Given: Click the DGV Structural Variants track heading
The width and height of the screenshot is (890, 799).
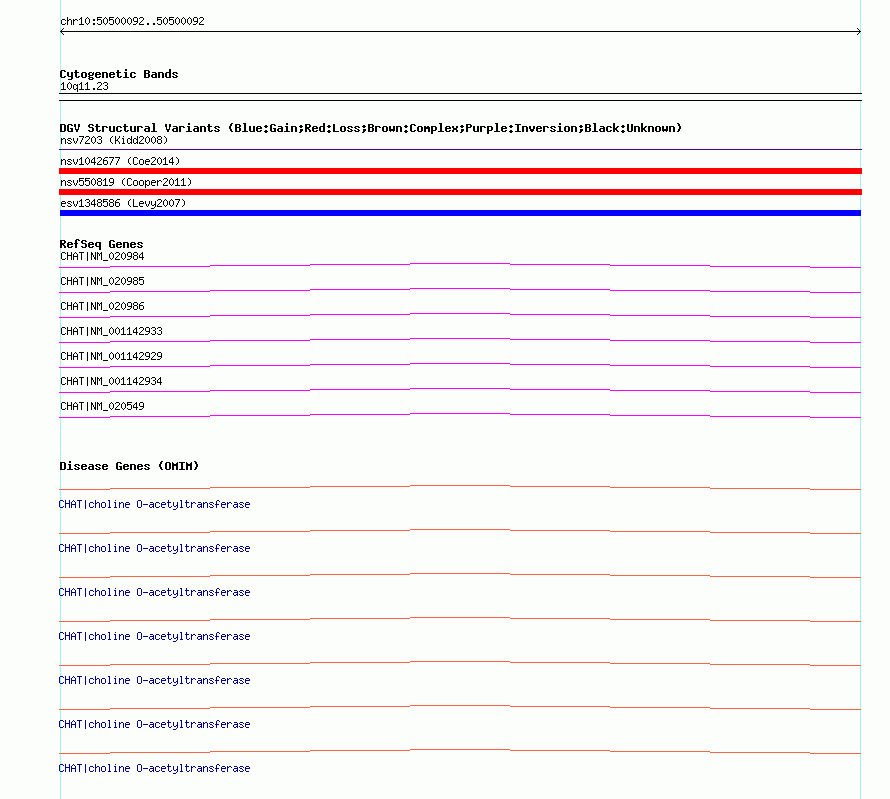Looking at the screenshot, I should pyautogui.click(x=371, y=128).
